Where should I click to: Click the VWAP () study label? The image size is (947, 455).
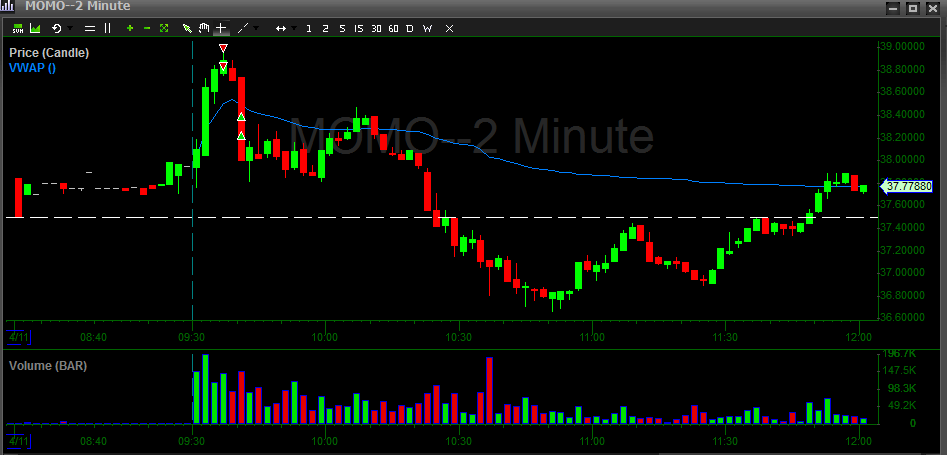click(x=33, y=68)
